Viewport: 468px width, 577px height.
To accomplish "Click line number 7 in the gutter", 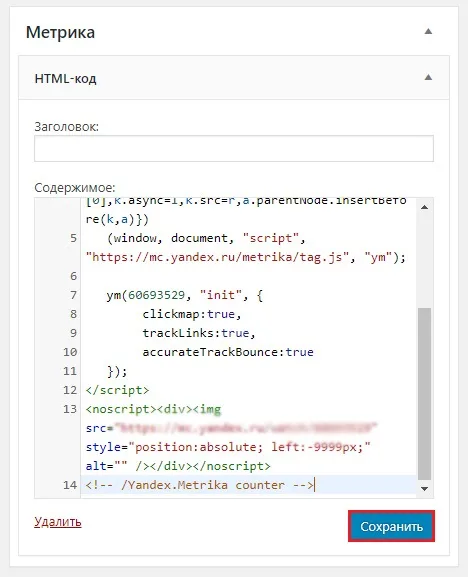I will click(x=74, y=295).
